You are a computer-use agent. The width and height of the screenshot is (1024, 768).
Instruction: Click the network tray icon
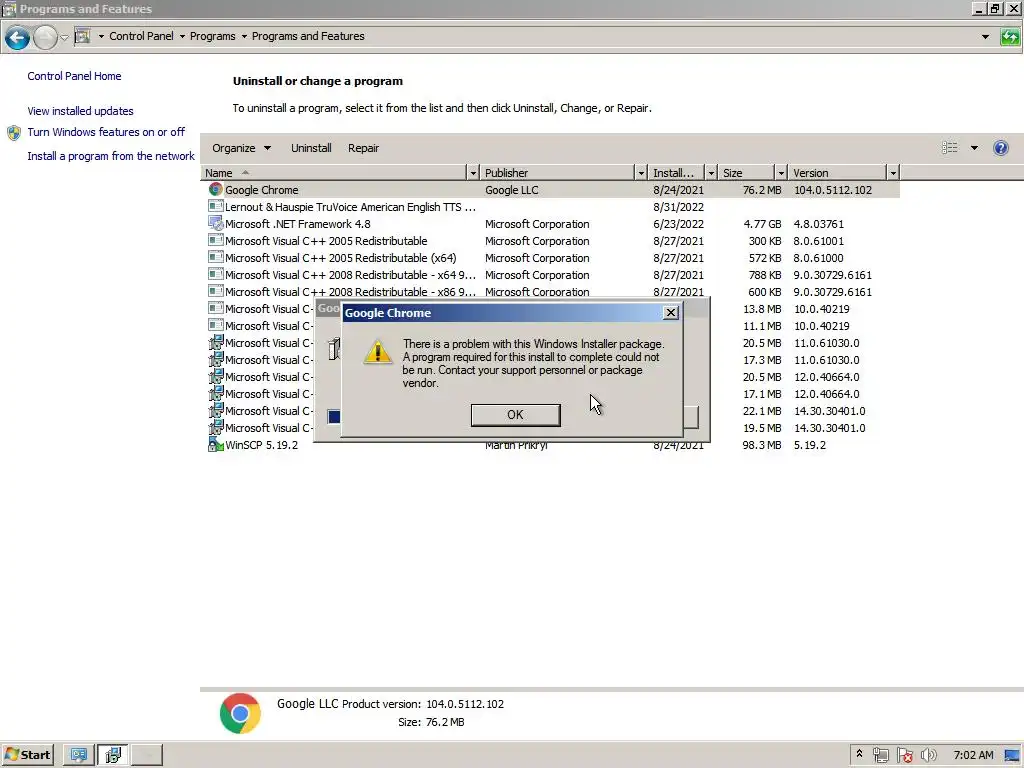tap(880, 756)
